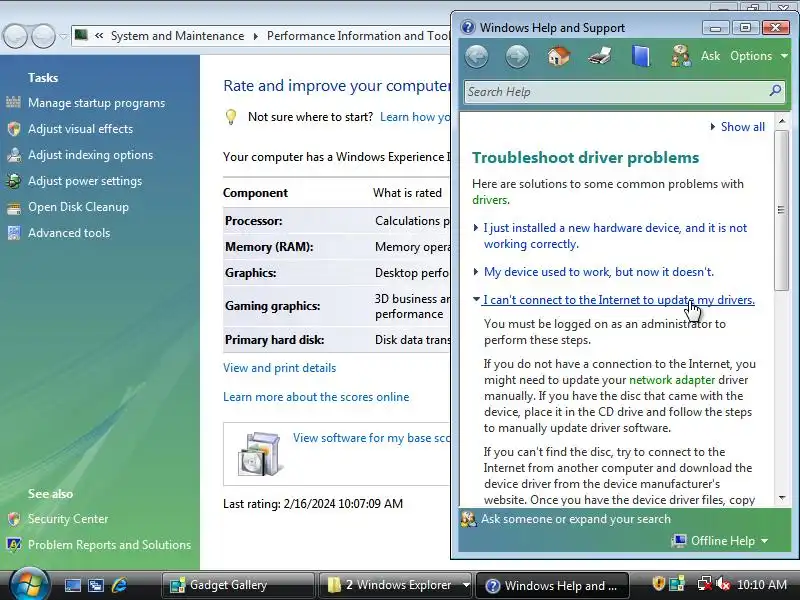Open the Options dropdown in Help

point(759,56)
